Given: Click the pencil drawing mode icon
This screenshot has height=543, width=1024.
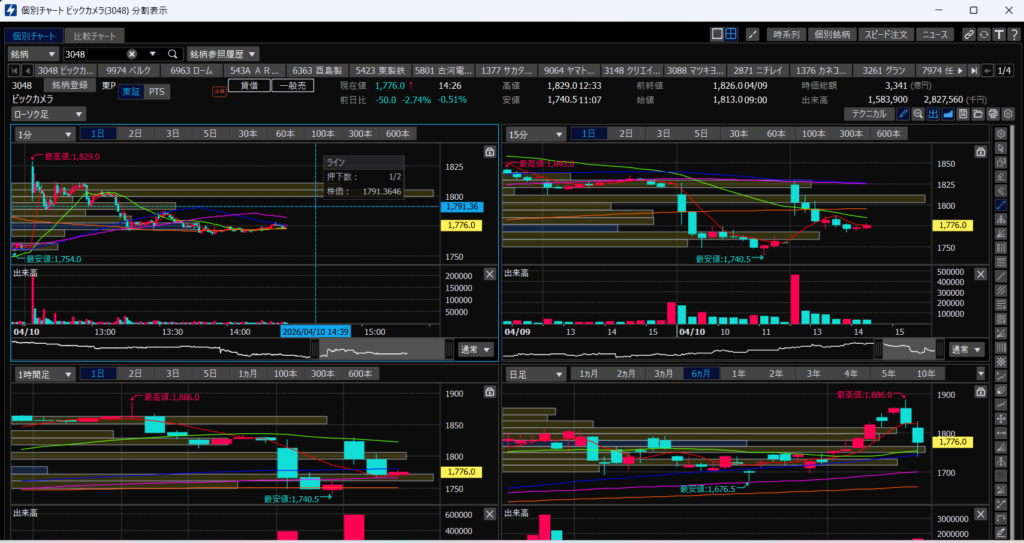Looking at the screenshot, I should [904, 114].
